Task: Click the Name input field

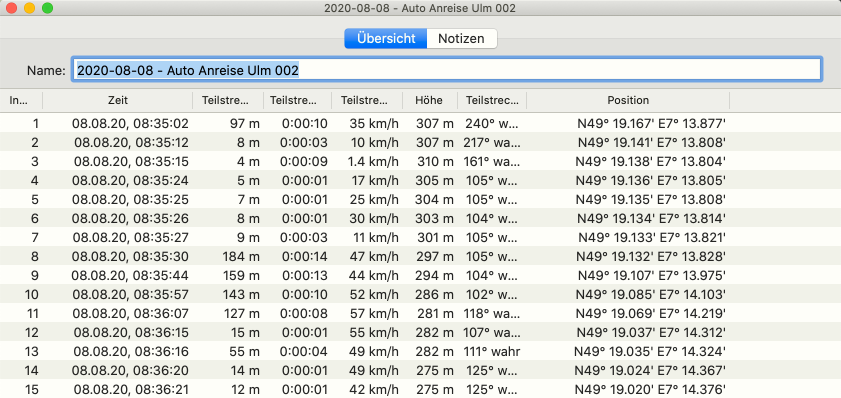Action: pyautogui.click(x=446, y=70)
